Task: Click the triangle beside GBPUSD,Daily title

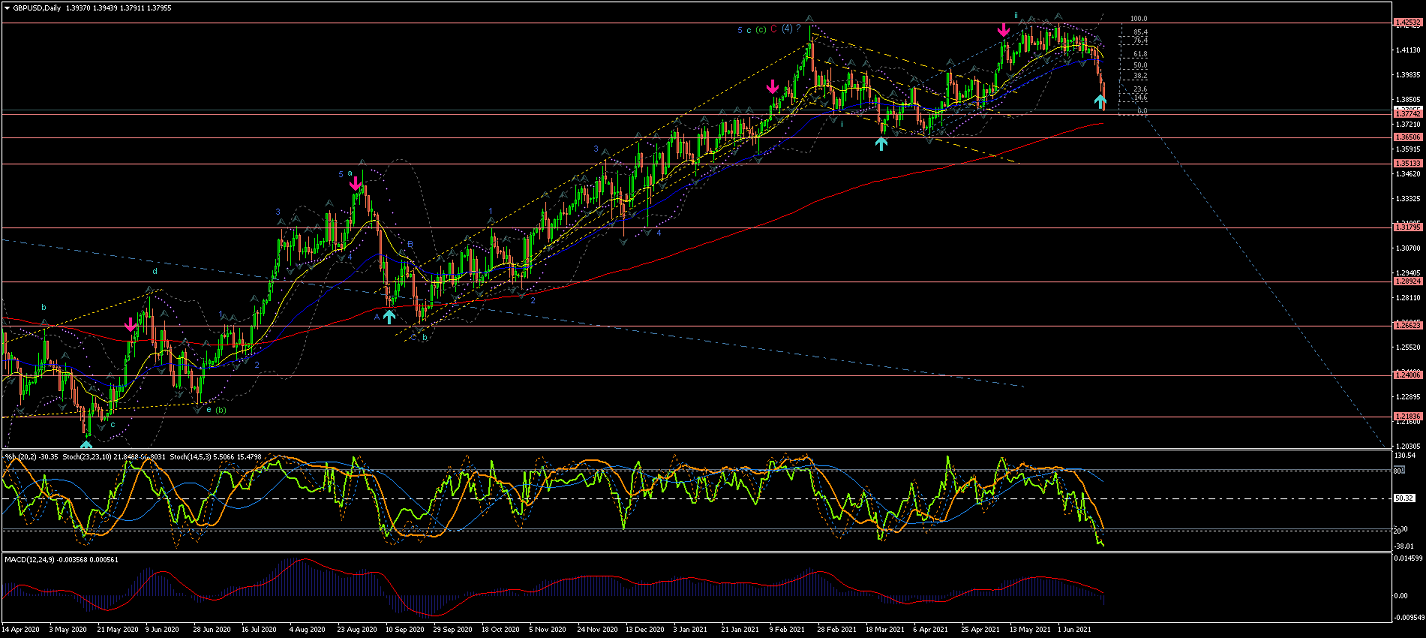Action: coord(7,6)
